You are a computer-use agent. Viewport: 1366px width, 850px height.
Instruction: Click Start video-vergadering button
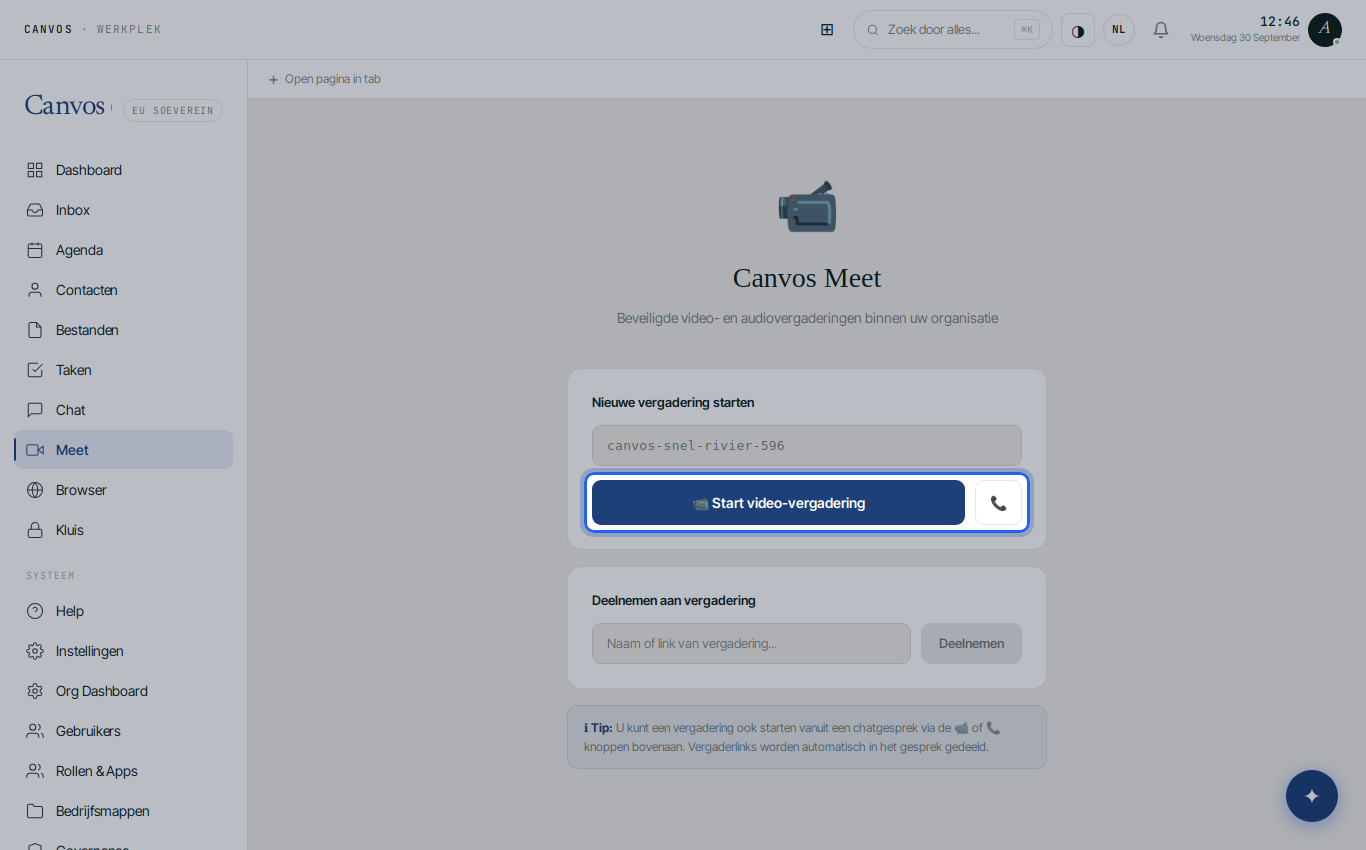(x=778, y=503)
